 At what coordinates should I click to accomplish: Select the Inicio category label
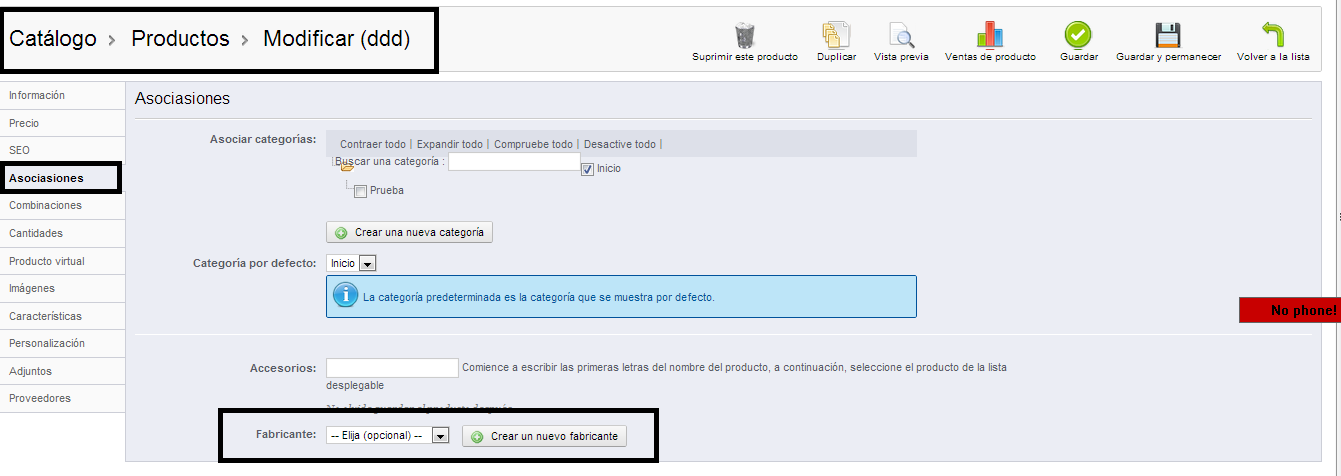609,169
